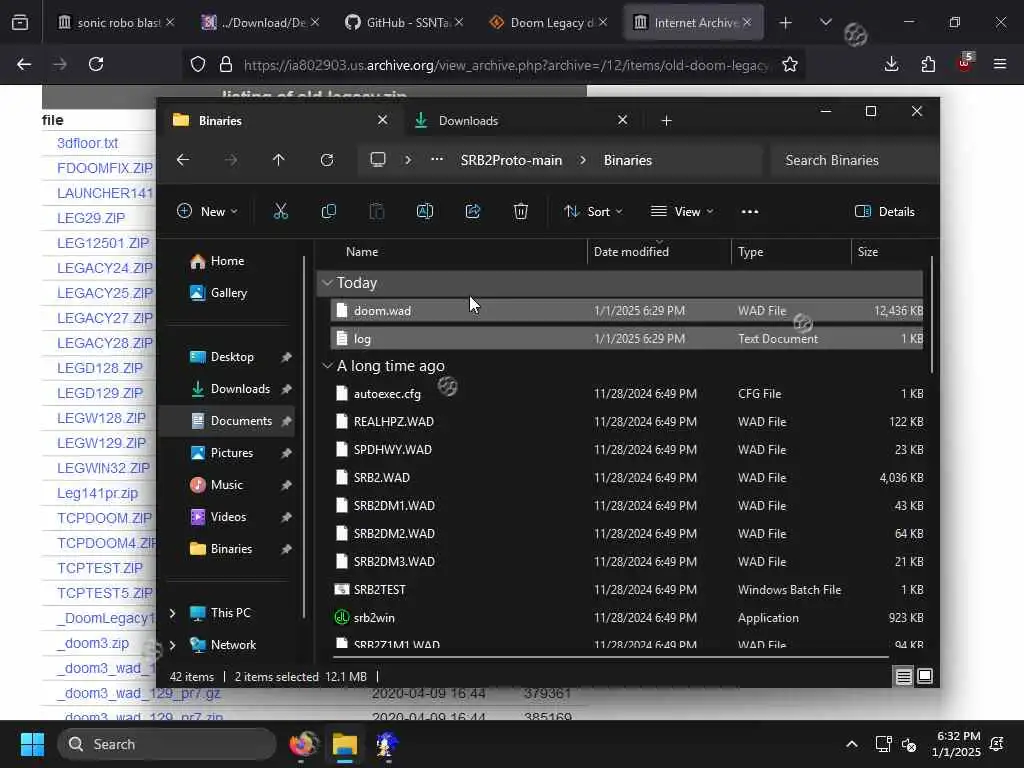Viewport: 1024px width, 768px height.
Task: Switch to Doom Legacy browser tab
Action: [x=549, y=23]
